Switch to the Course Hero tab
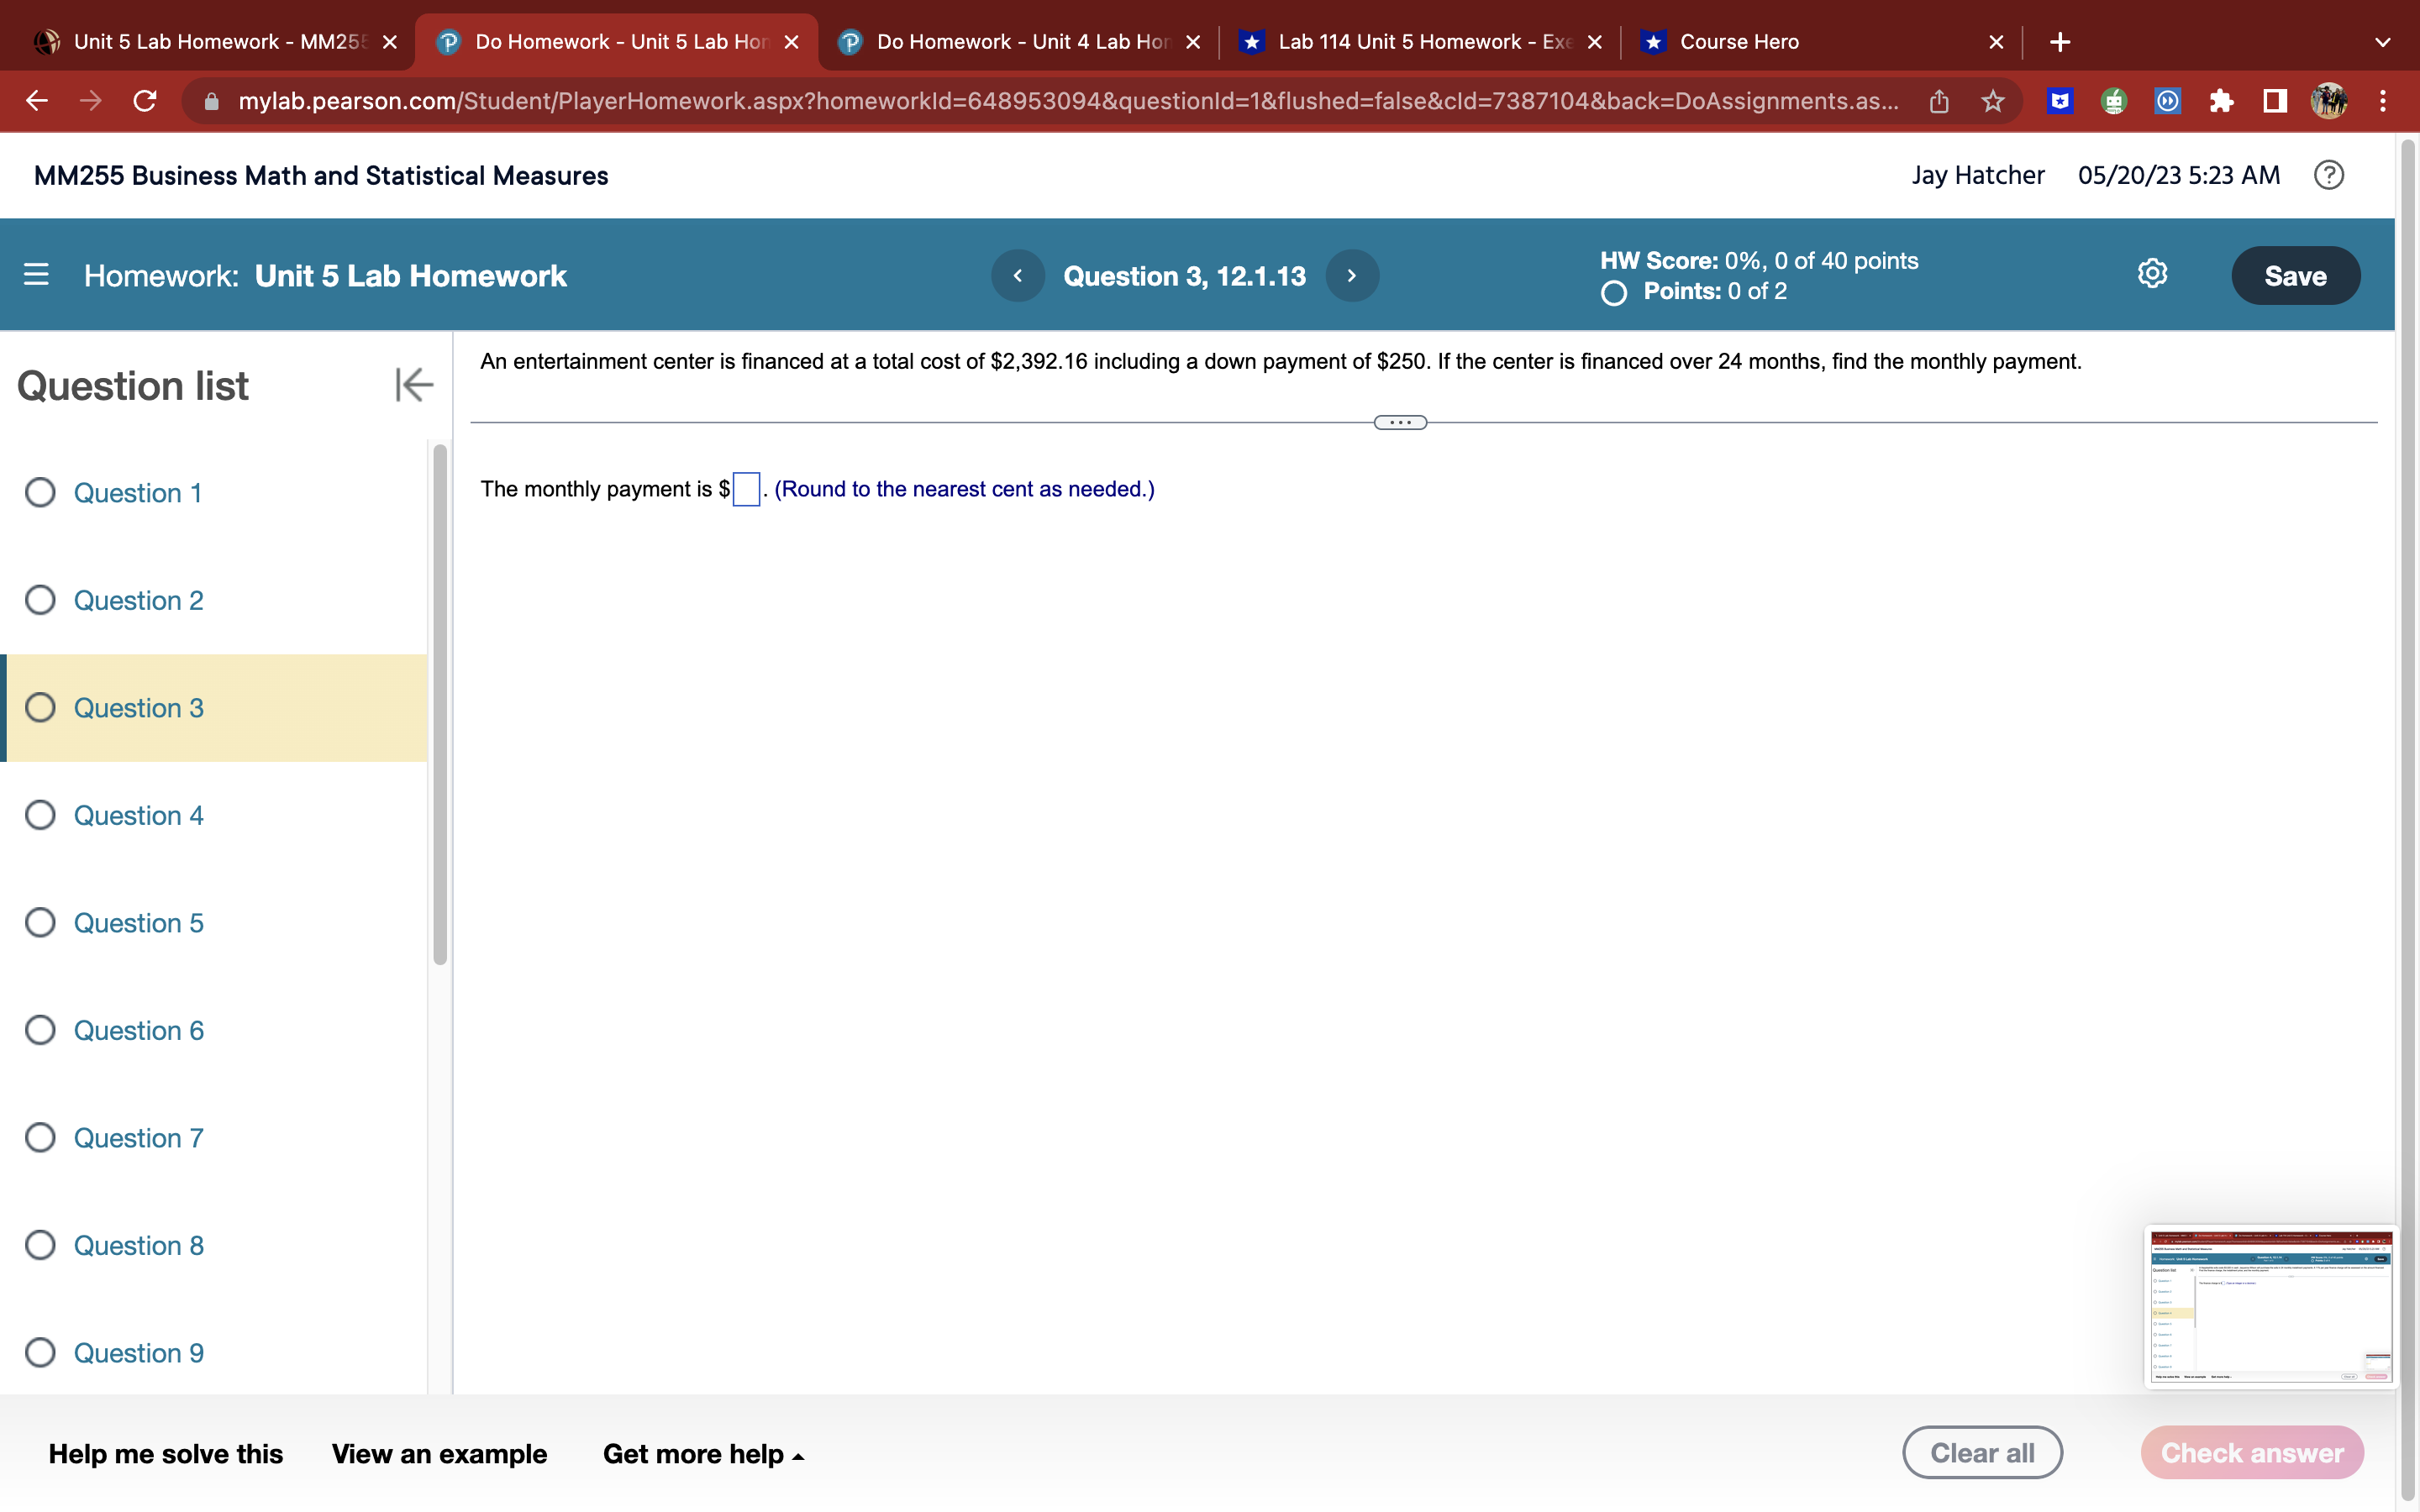 pos(1740,41)
